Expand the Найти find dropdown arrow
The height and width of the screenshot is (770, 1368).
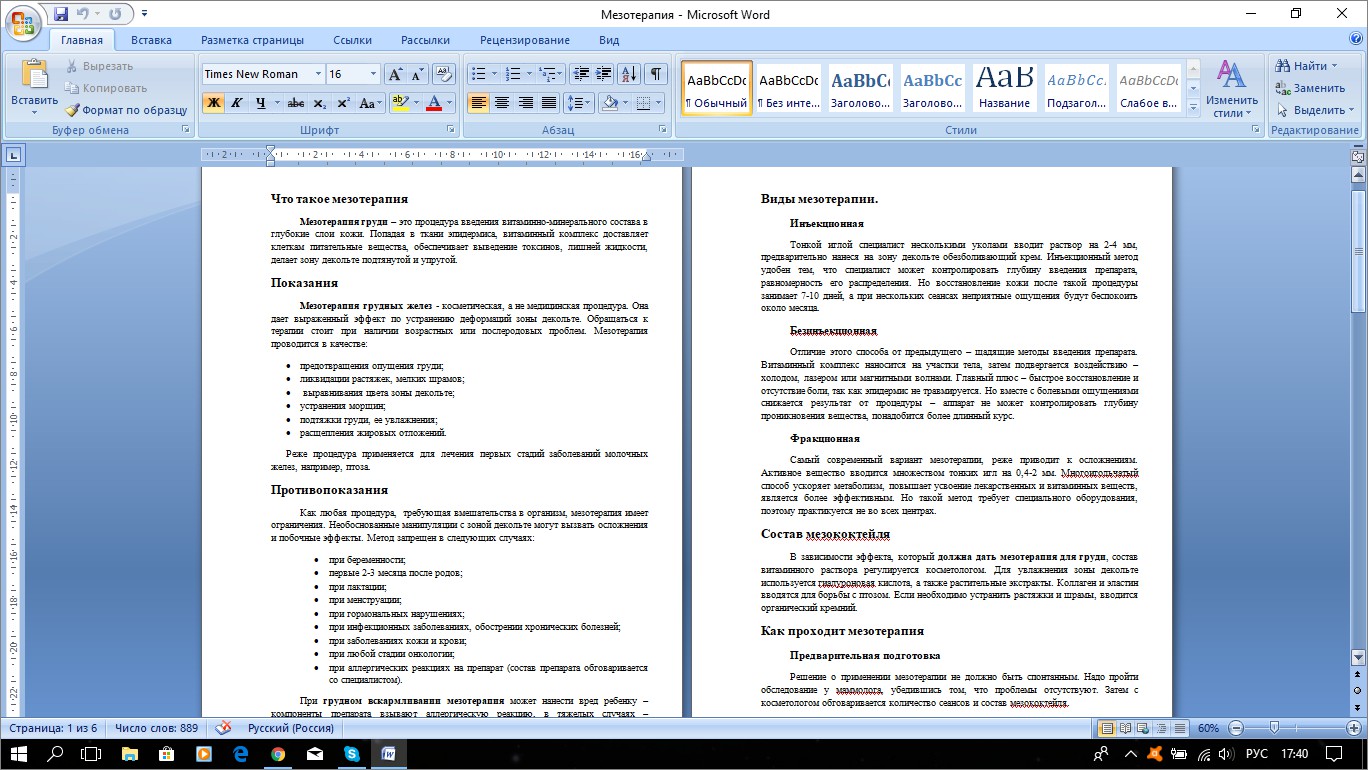pyautogui.click(x=1335, y=66)
